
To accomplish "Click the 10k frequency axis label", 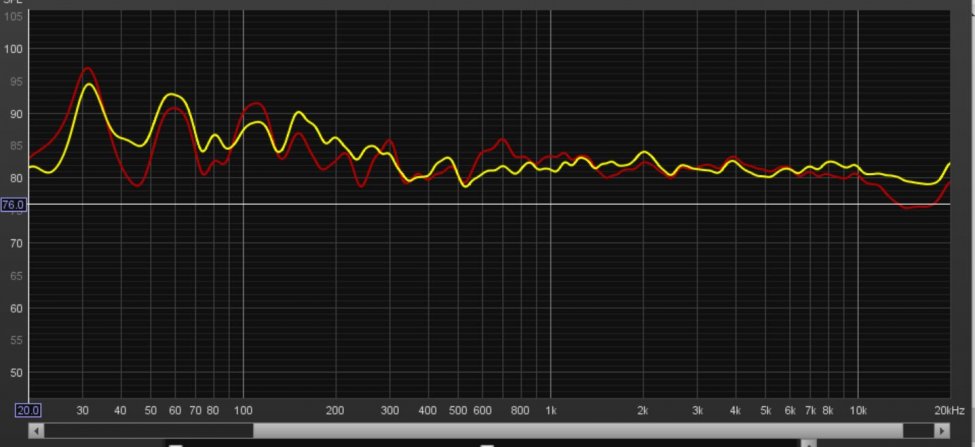I will coord(858,410).
